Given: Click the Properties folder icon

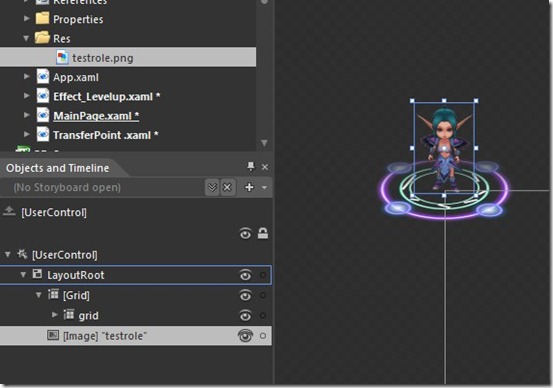Looking at the screenshot, I should (x=43, y=18).
